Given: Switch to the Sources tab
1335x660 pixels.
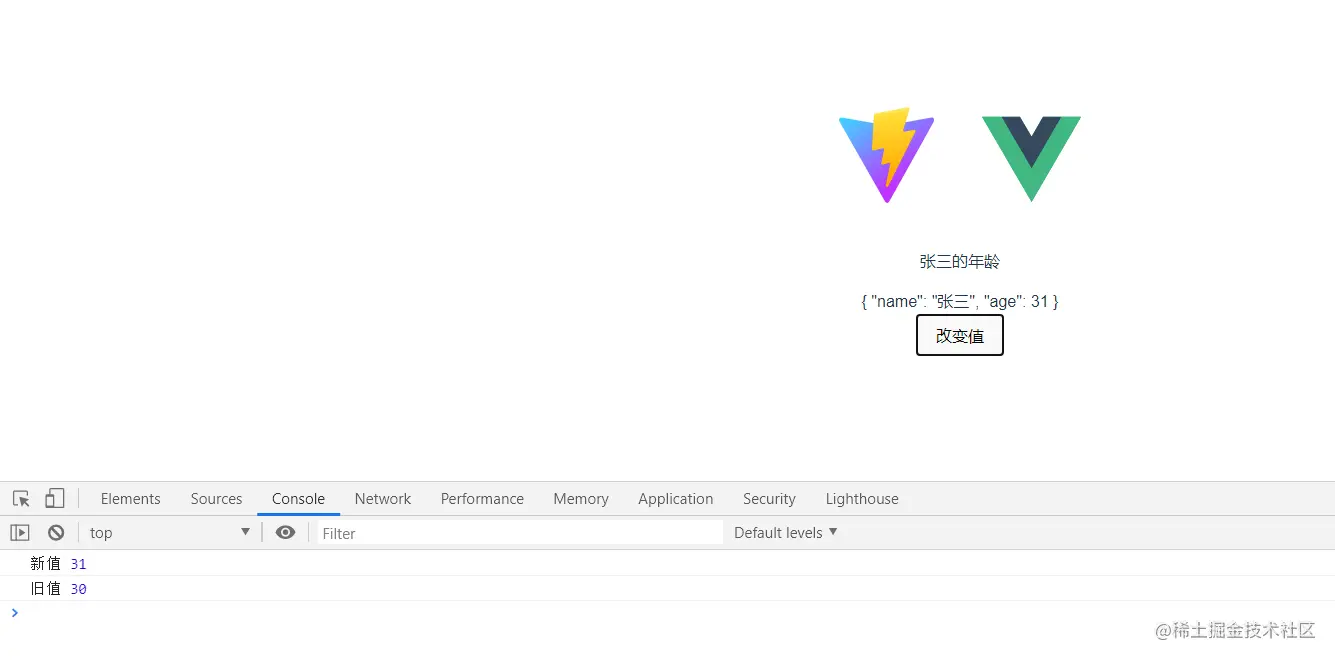Looking at the screenshot, I should point(216,498).
